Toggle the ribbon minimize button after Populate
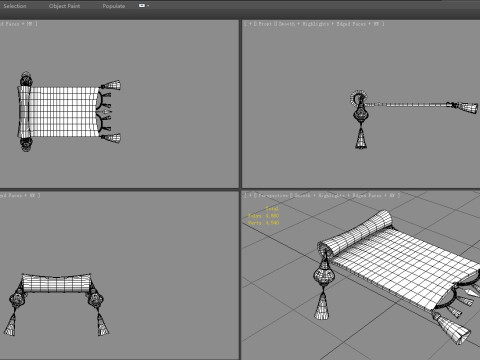Image resolution: width=480 pixels, height=360 pixels. (x=142, y=6)
